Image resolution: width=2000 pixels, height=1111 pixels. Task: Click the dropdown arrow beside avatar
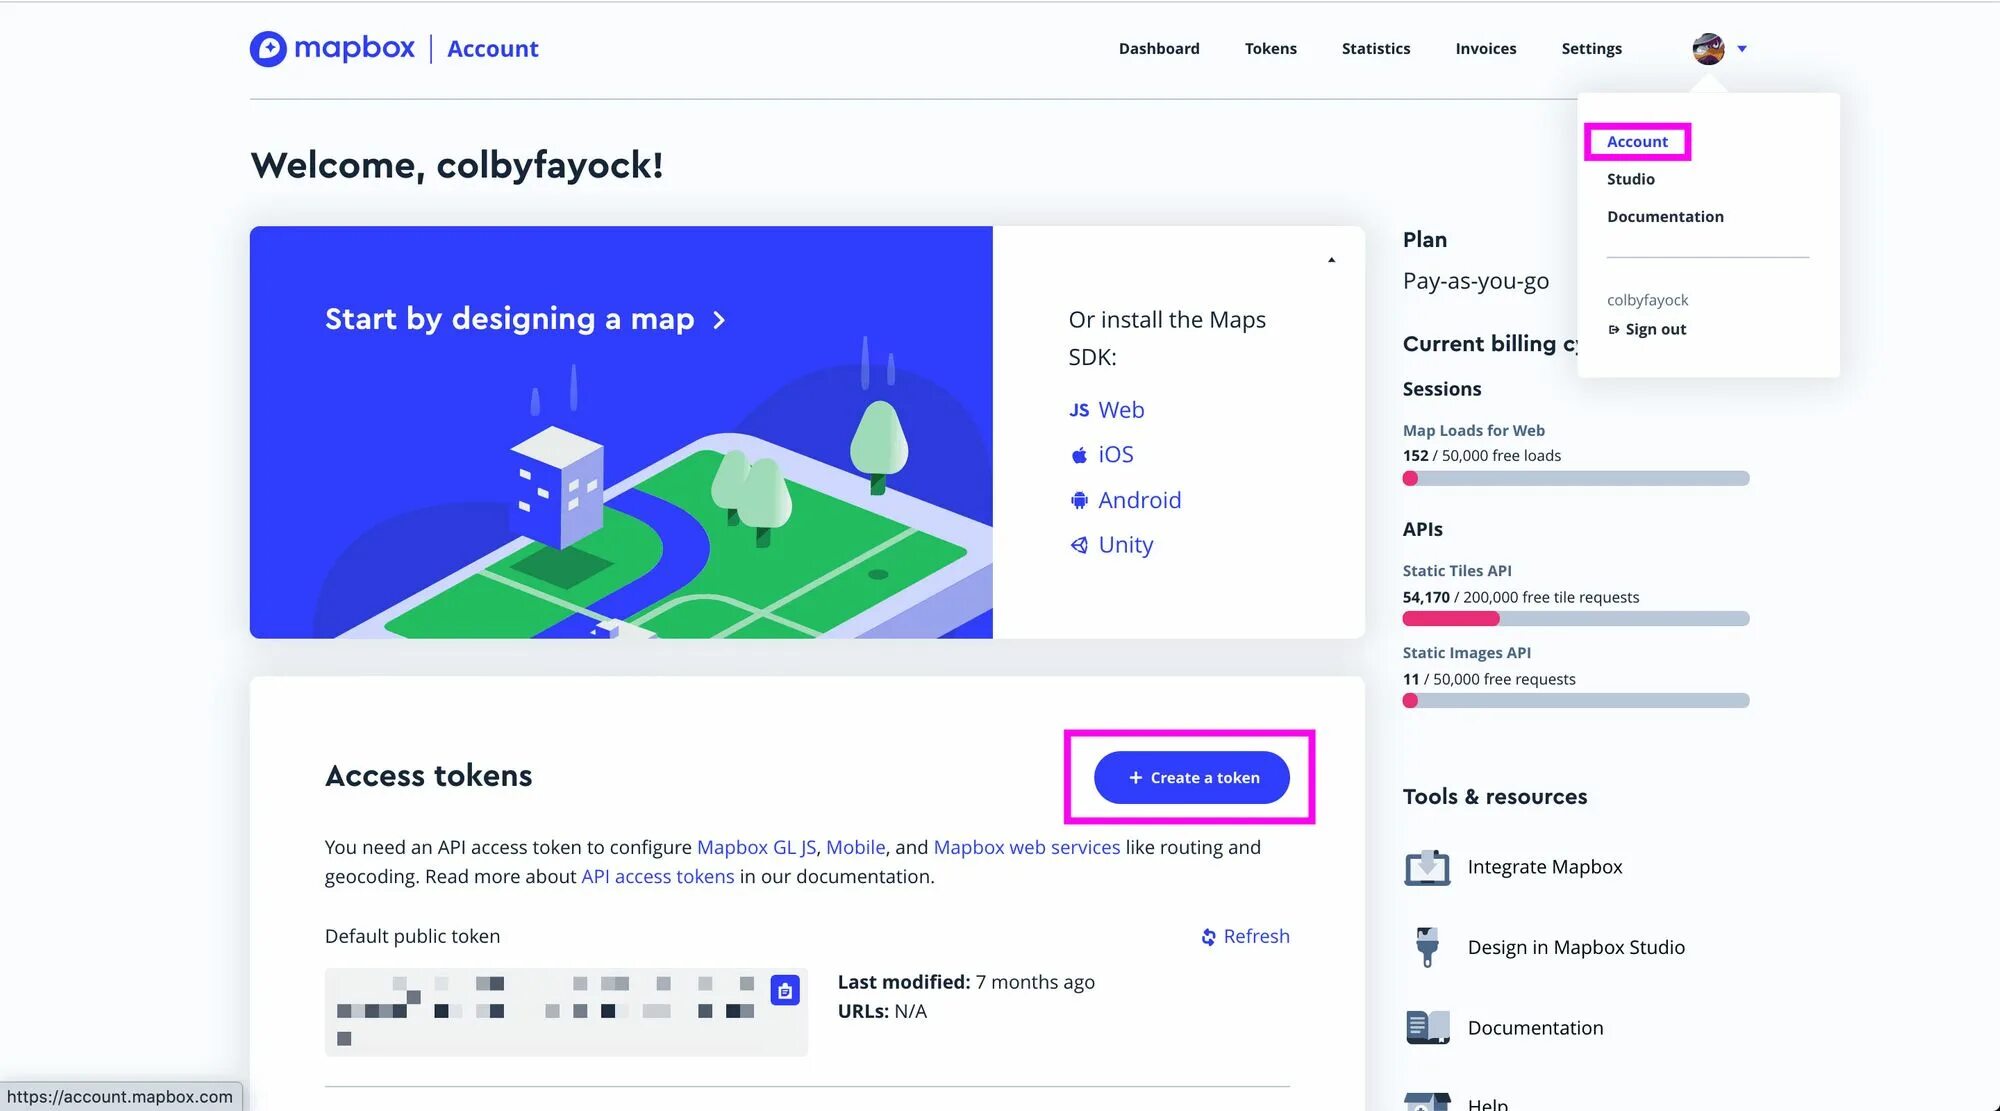tap(1742, 49)
